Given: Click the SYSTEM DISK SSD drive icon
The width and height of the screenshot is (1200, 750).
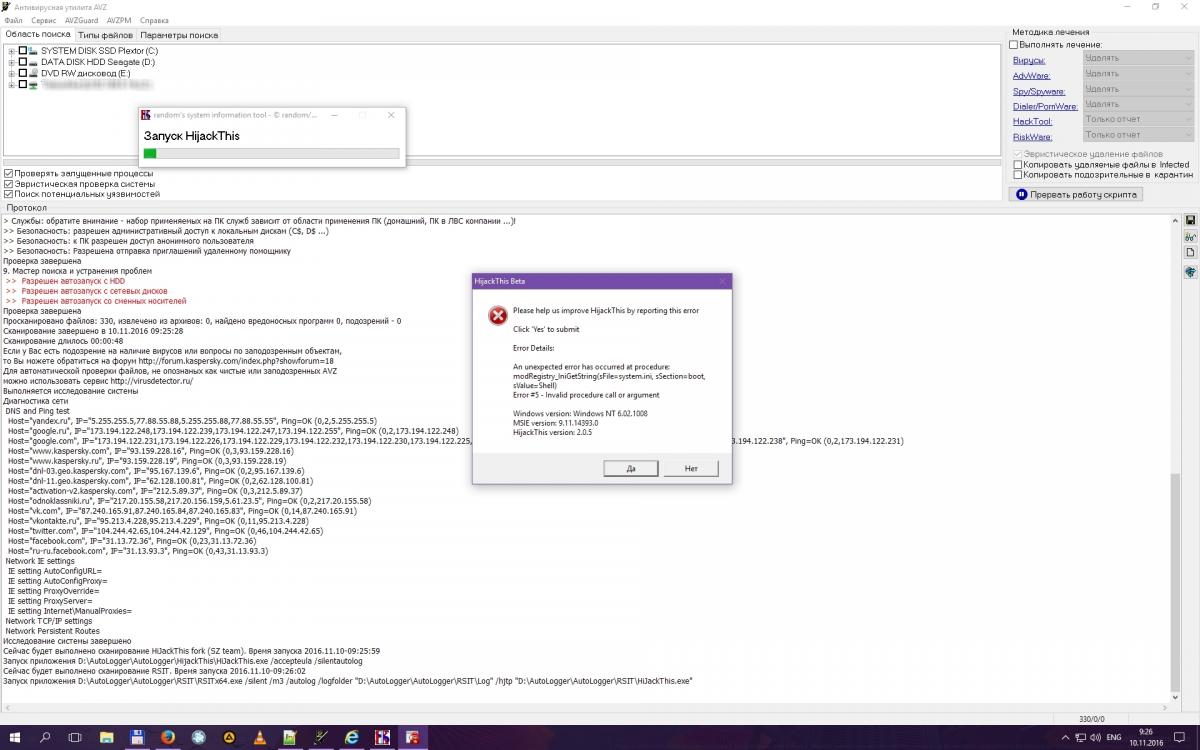Looking at the screenshot, I should [x=32, y=51].
